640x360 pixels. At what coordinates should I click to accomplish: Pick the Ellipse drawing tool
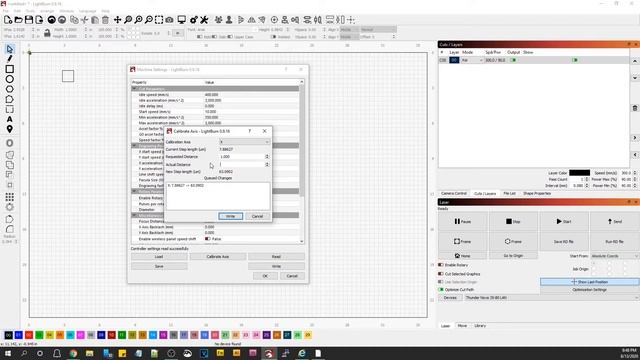pyautogui.click(x=9, y=79)
